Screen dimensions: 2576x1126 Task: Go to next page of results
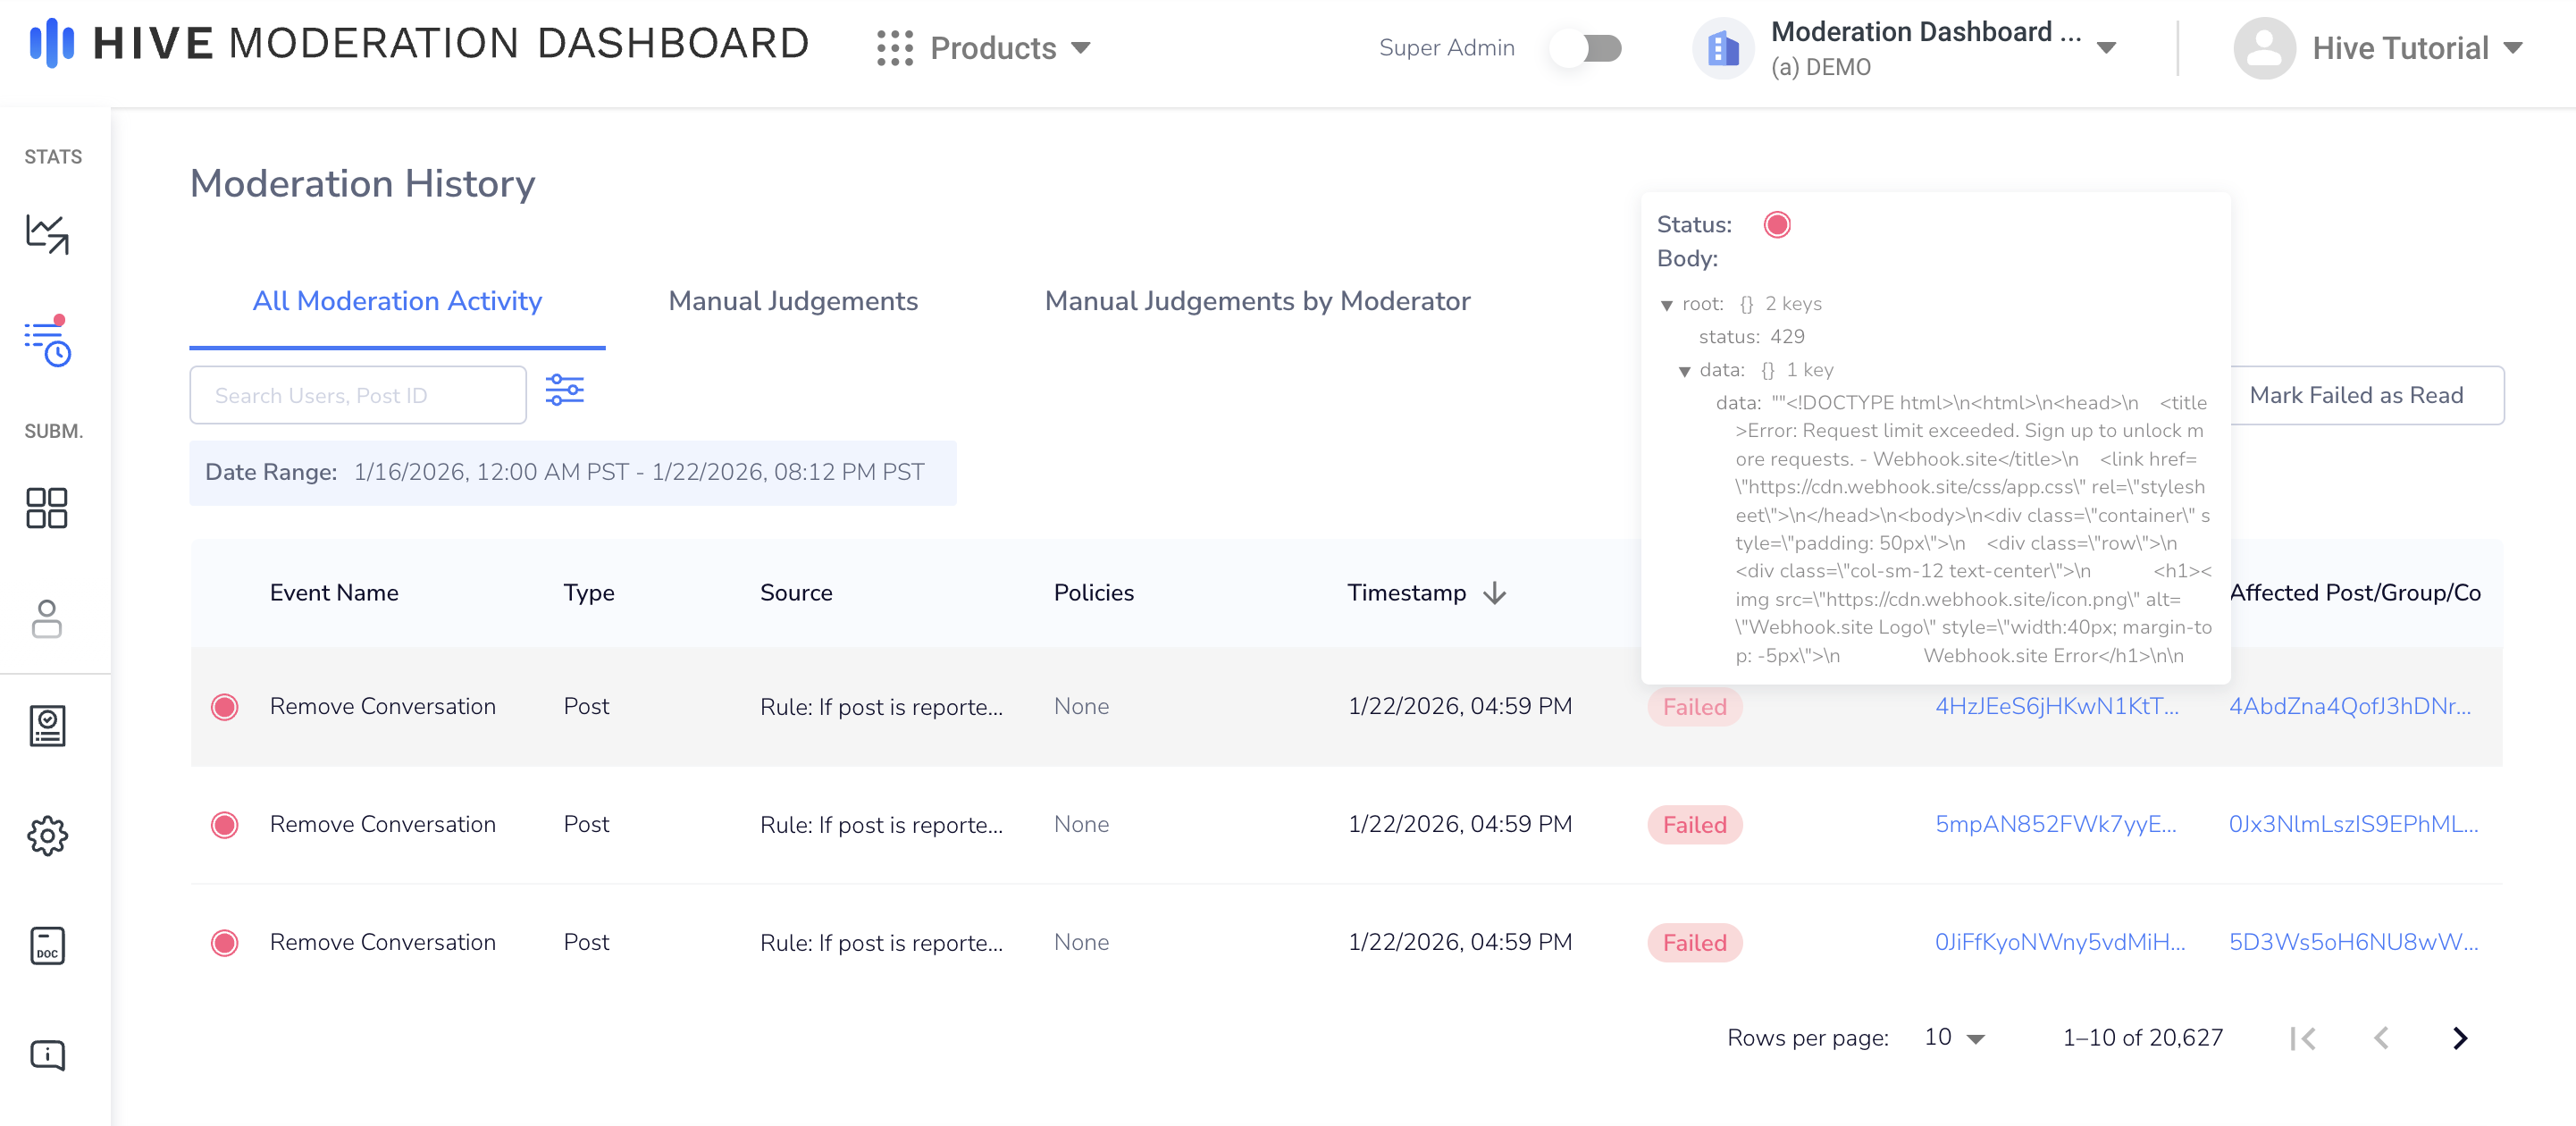click(2459, 1038)
